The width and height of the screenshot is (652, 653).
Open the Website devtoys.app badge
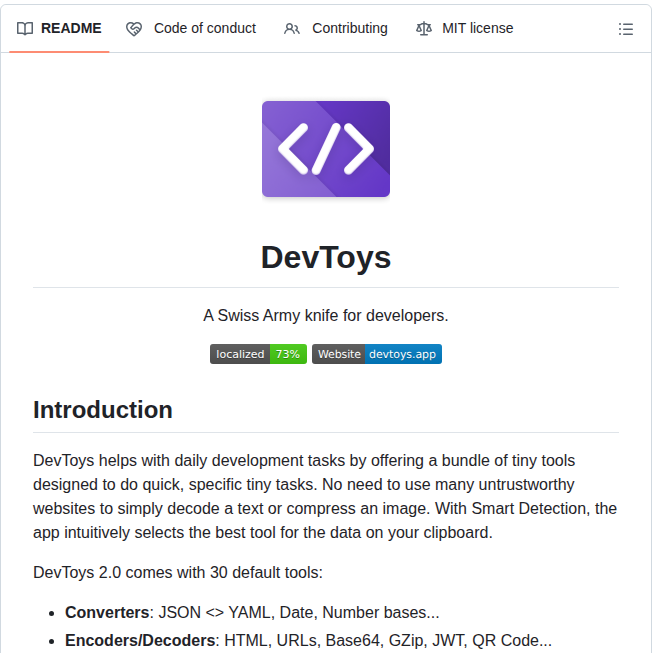[377, 354]
